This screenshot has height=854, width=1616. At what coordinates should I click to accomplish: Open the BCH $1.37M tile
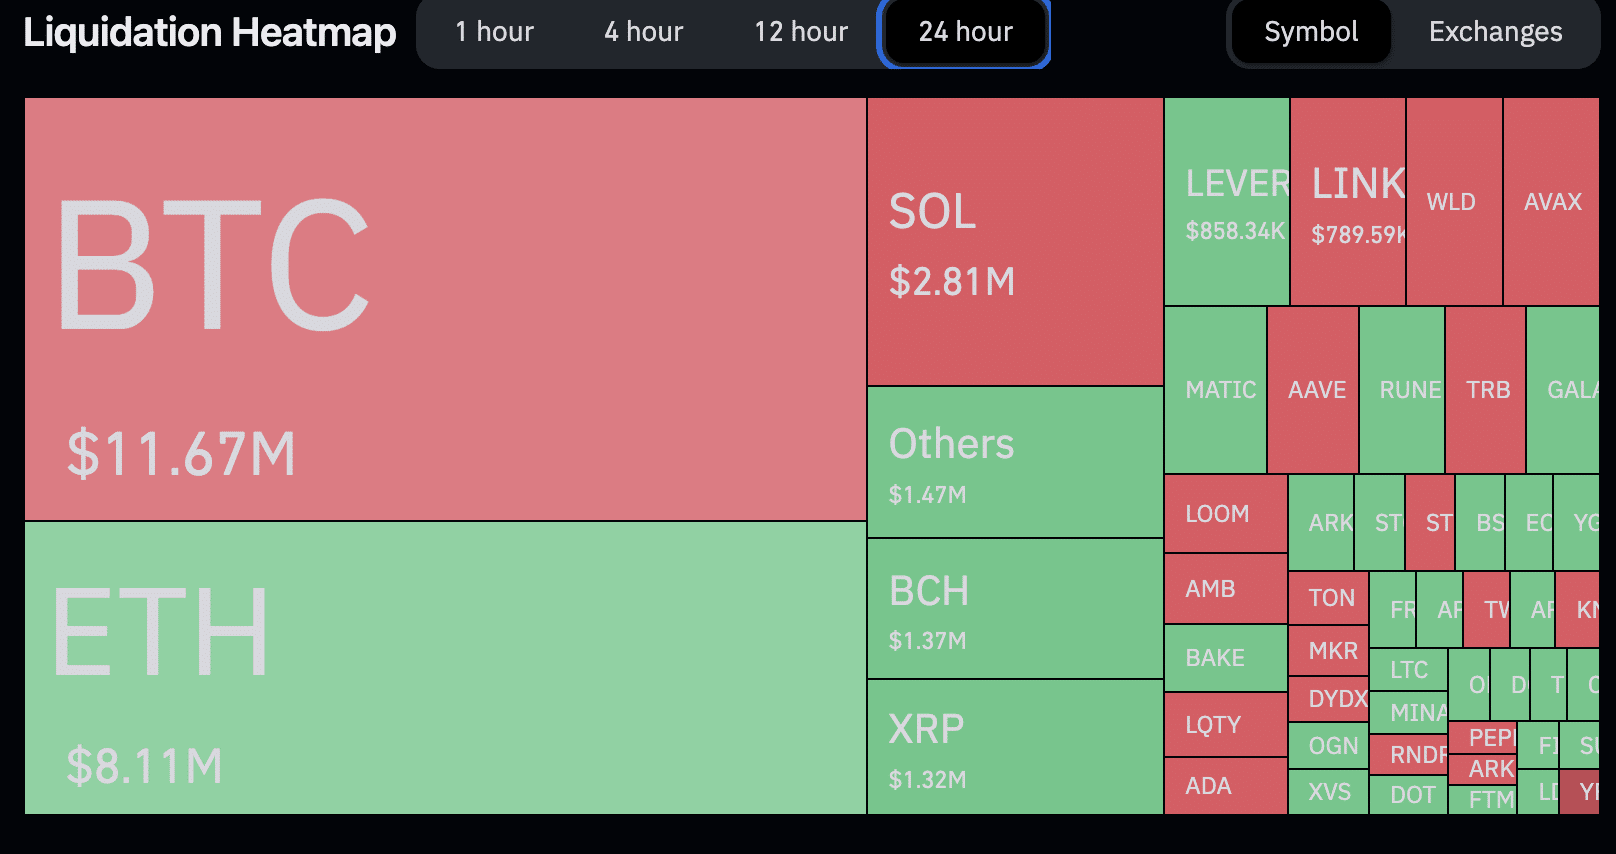tap(1015, 609)
